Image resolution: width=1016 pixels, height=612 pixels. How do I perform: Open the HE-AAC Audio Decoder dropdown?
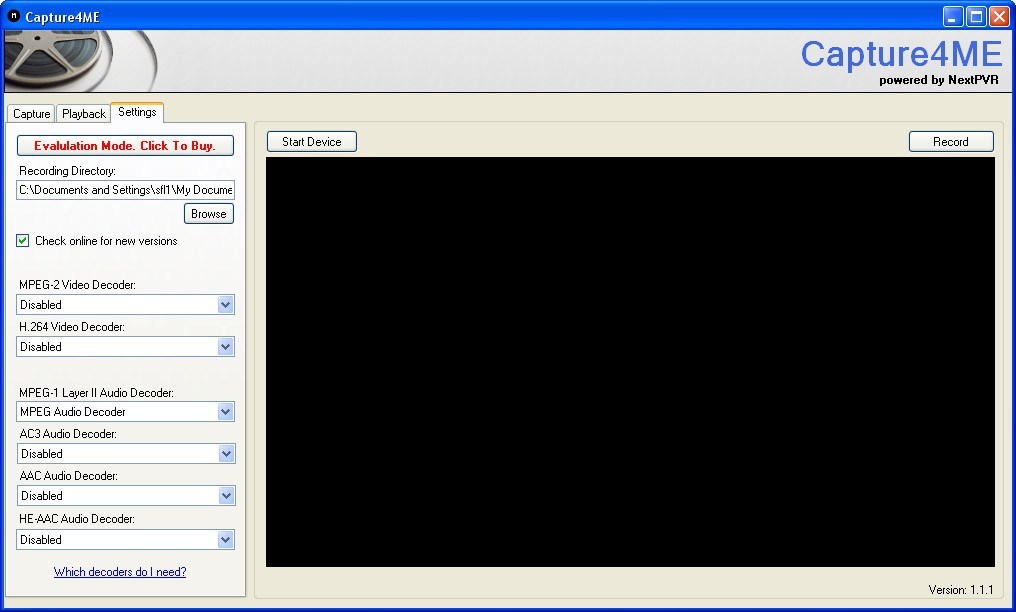pos(125,539)
